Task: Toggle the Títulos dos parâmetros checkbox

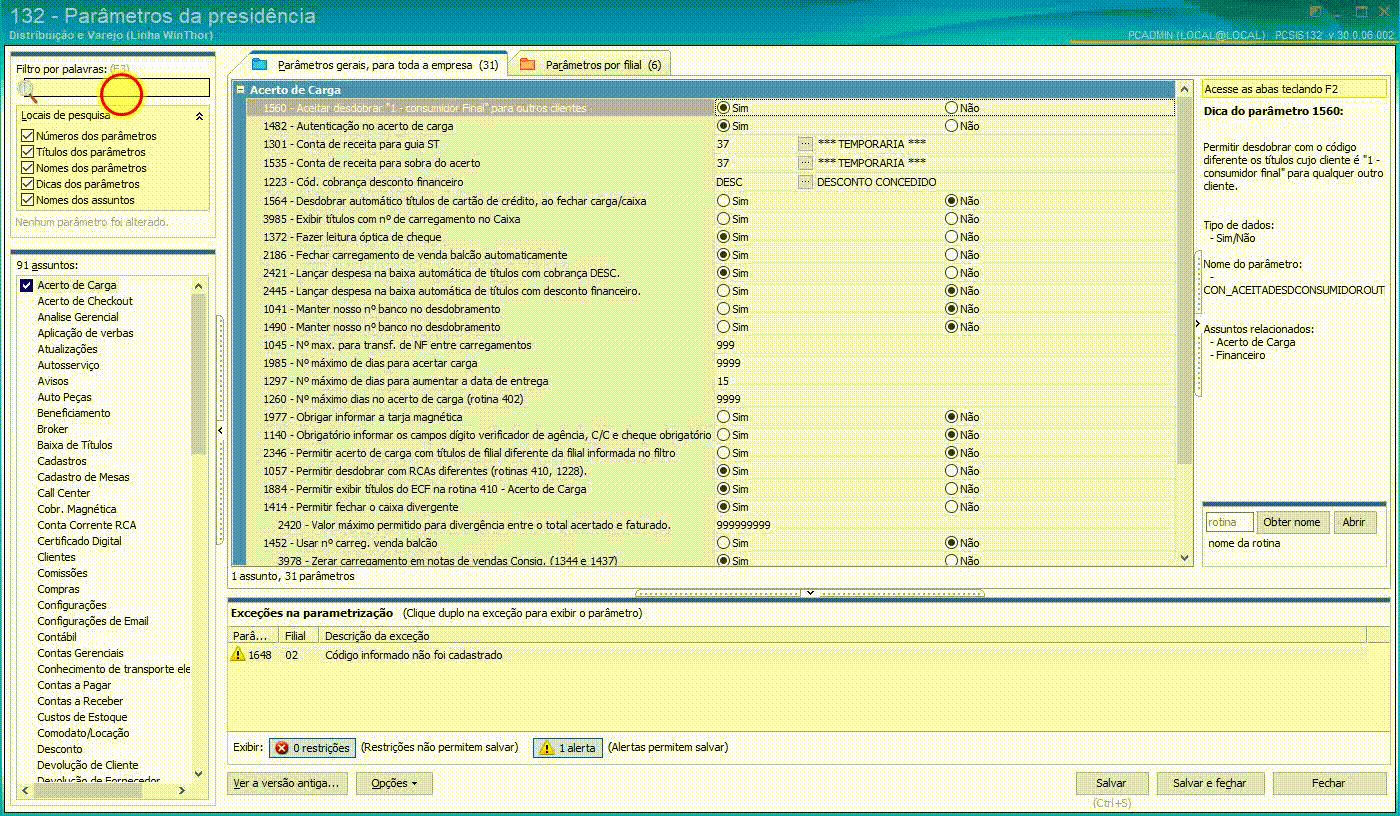Action: pyautogui.click(x=28, y=152)
